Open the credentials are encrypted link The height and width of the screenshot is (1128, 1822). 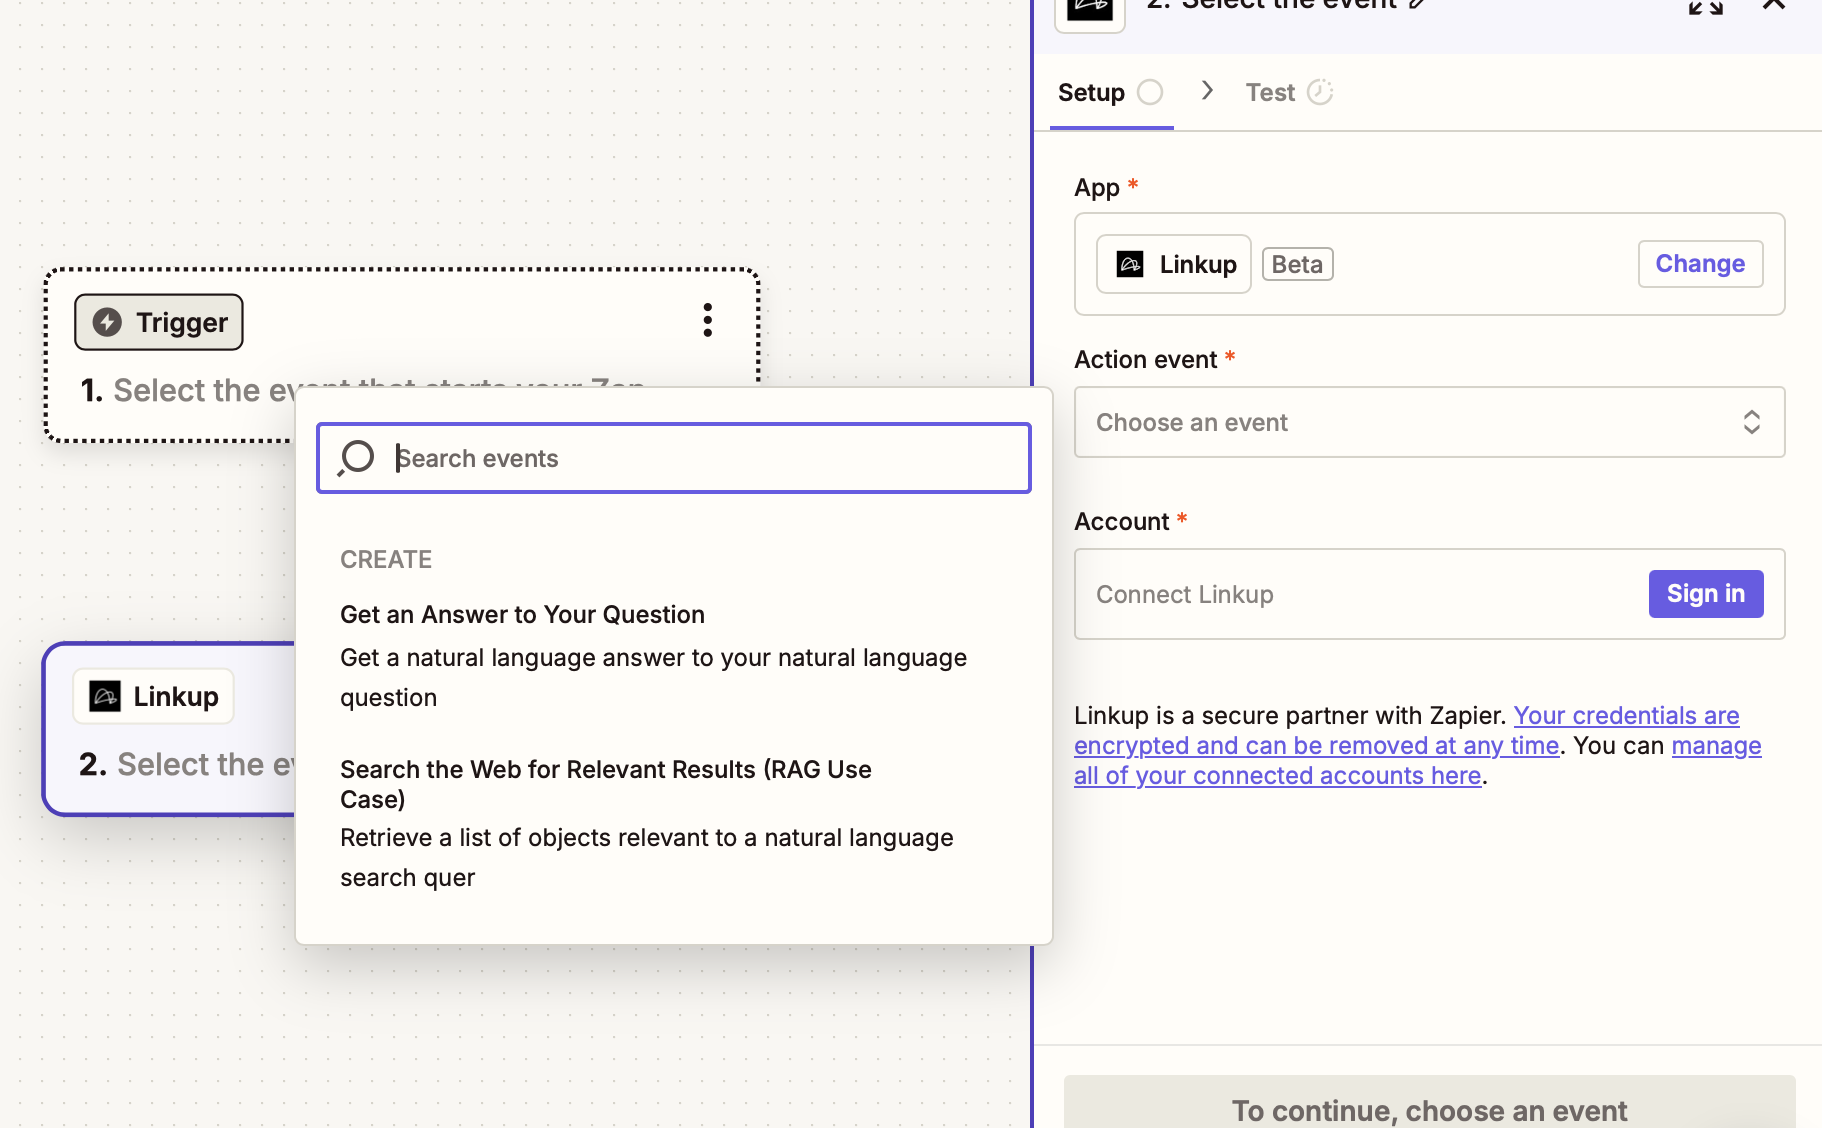pyautogui.click(x=1407, y=731)
